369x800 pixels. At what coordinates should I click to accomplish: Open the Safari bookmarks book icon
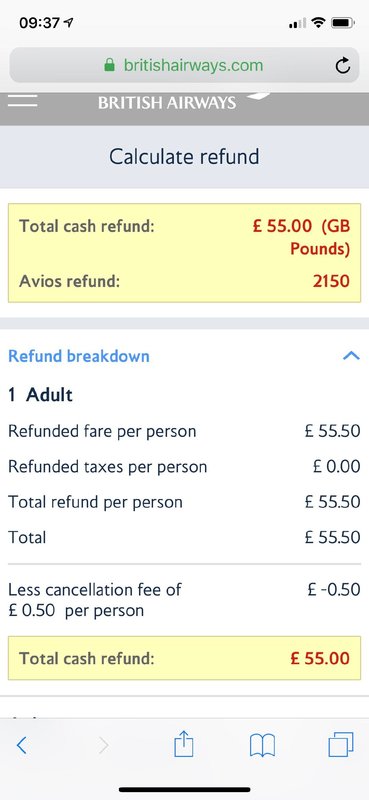pos(262,746)
